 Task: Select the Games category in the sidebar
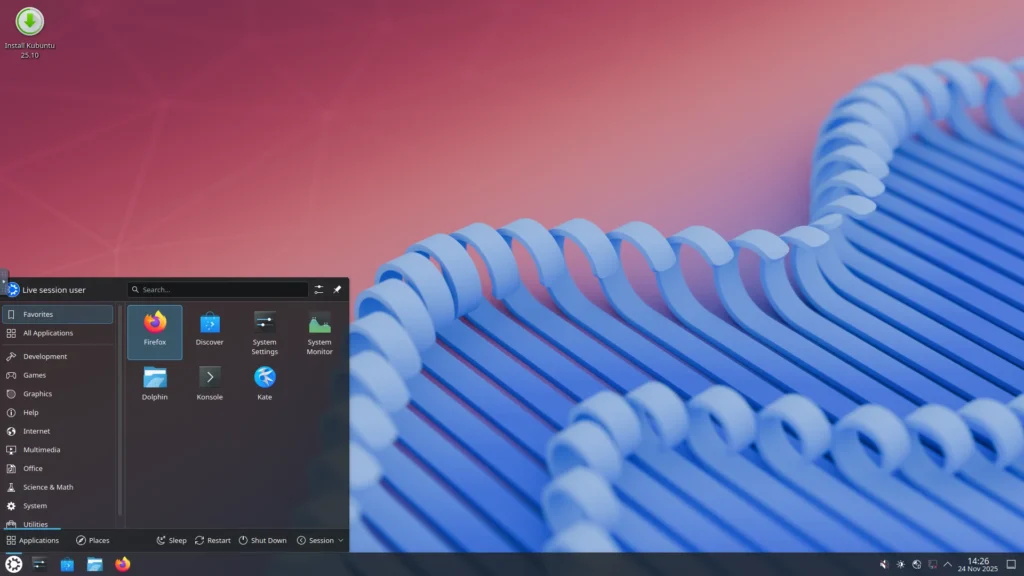[x=36, y=375]
